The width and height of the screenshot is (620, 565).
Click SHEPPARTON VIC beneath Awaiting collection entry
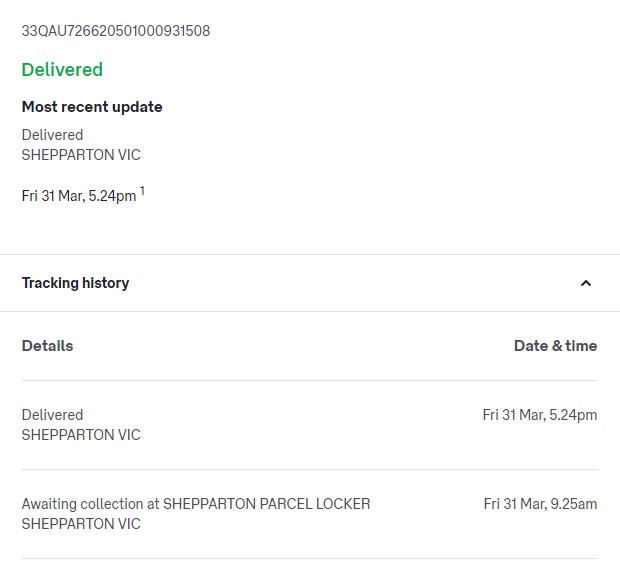[x=81, y=524]
